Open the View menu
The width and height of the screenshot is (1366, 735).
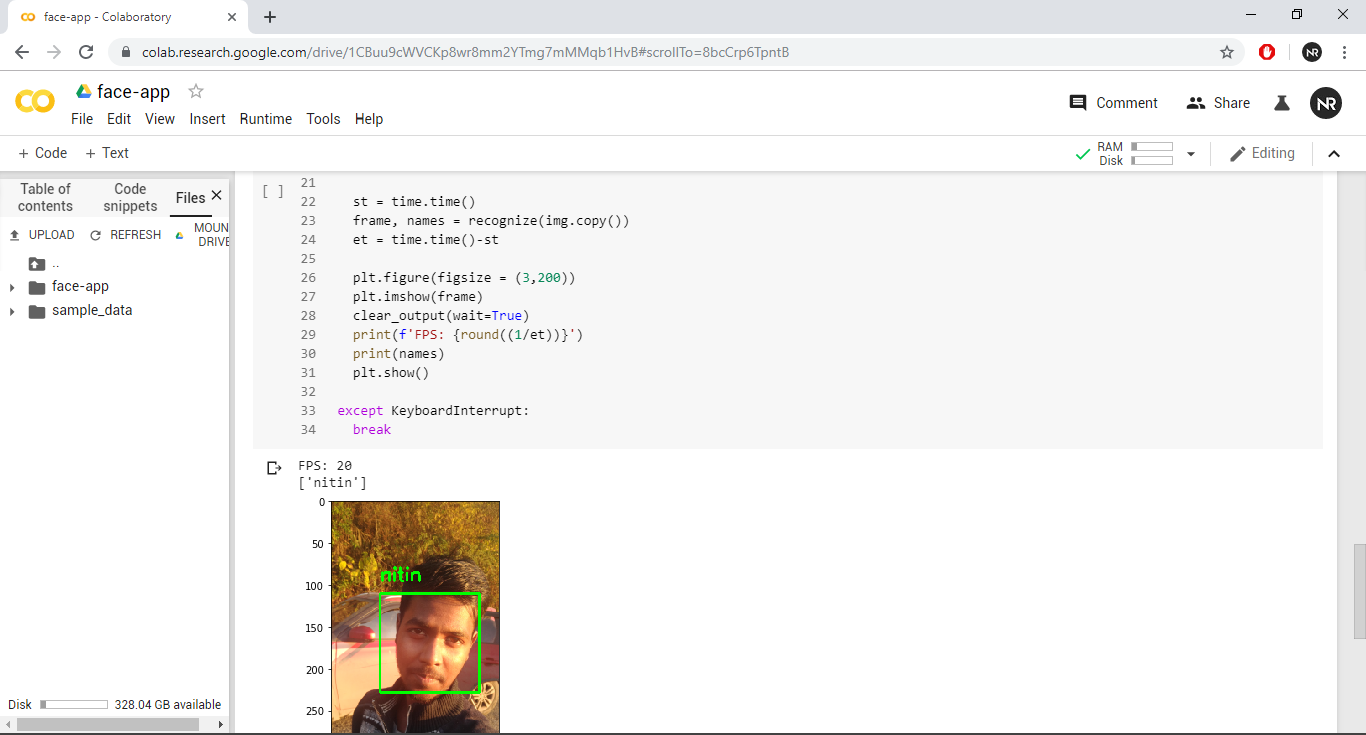point(160,119)
